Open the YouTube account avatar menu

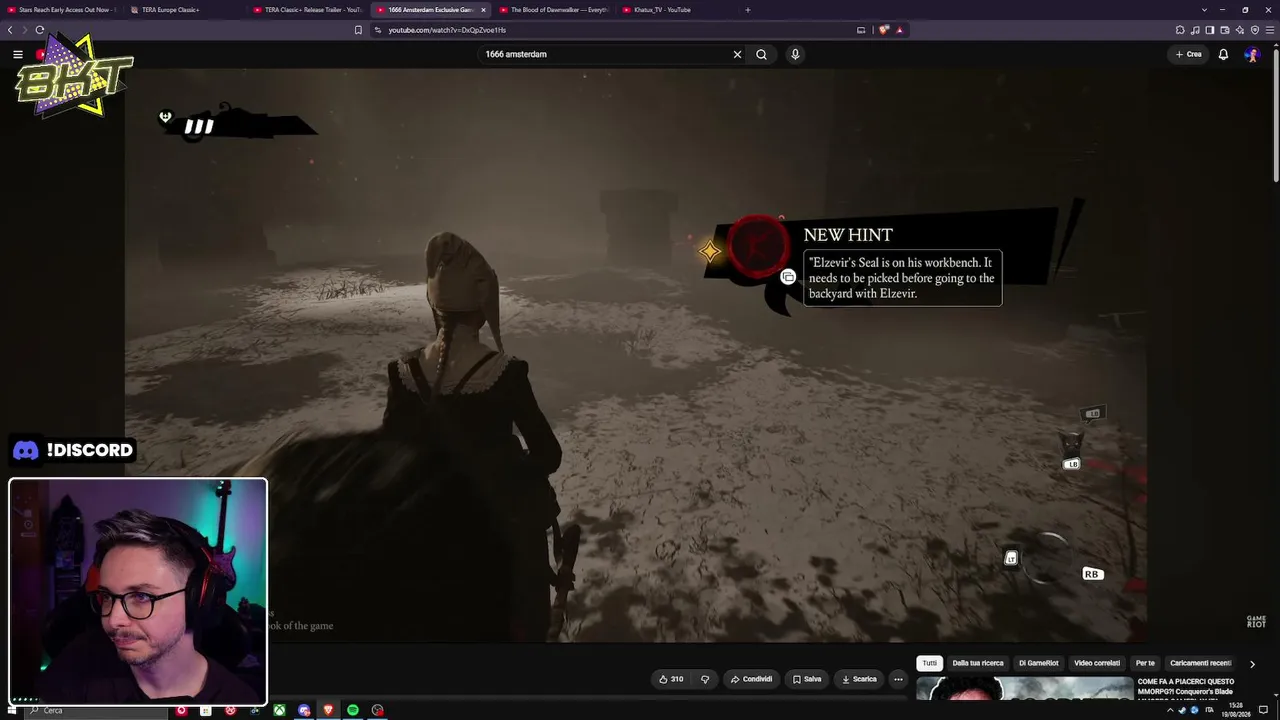coord(1251,54)
